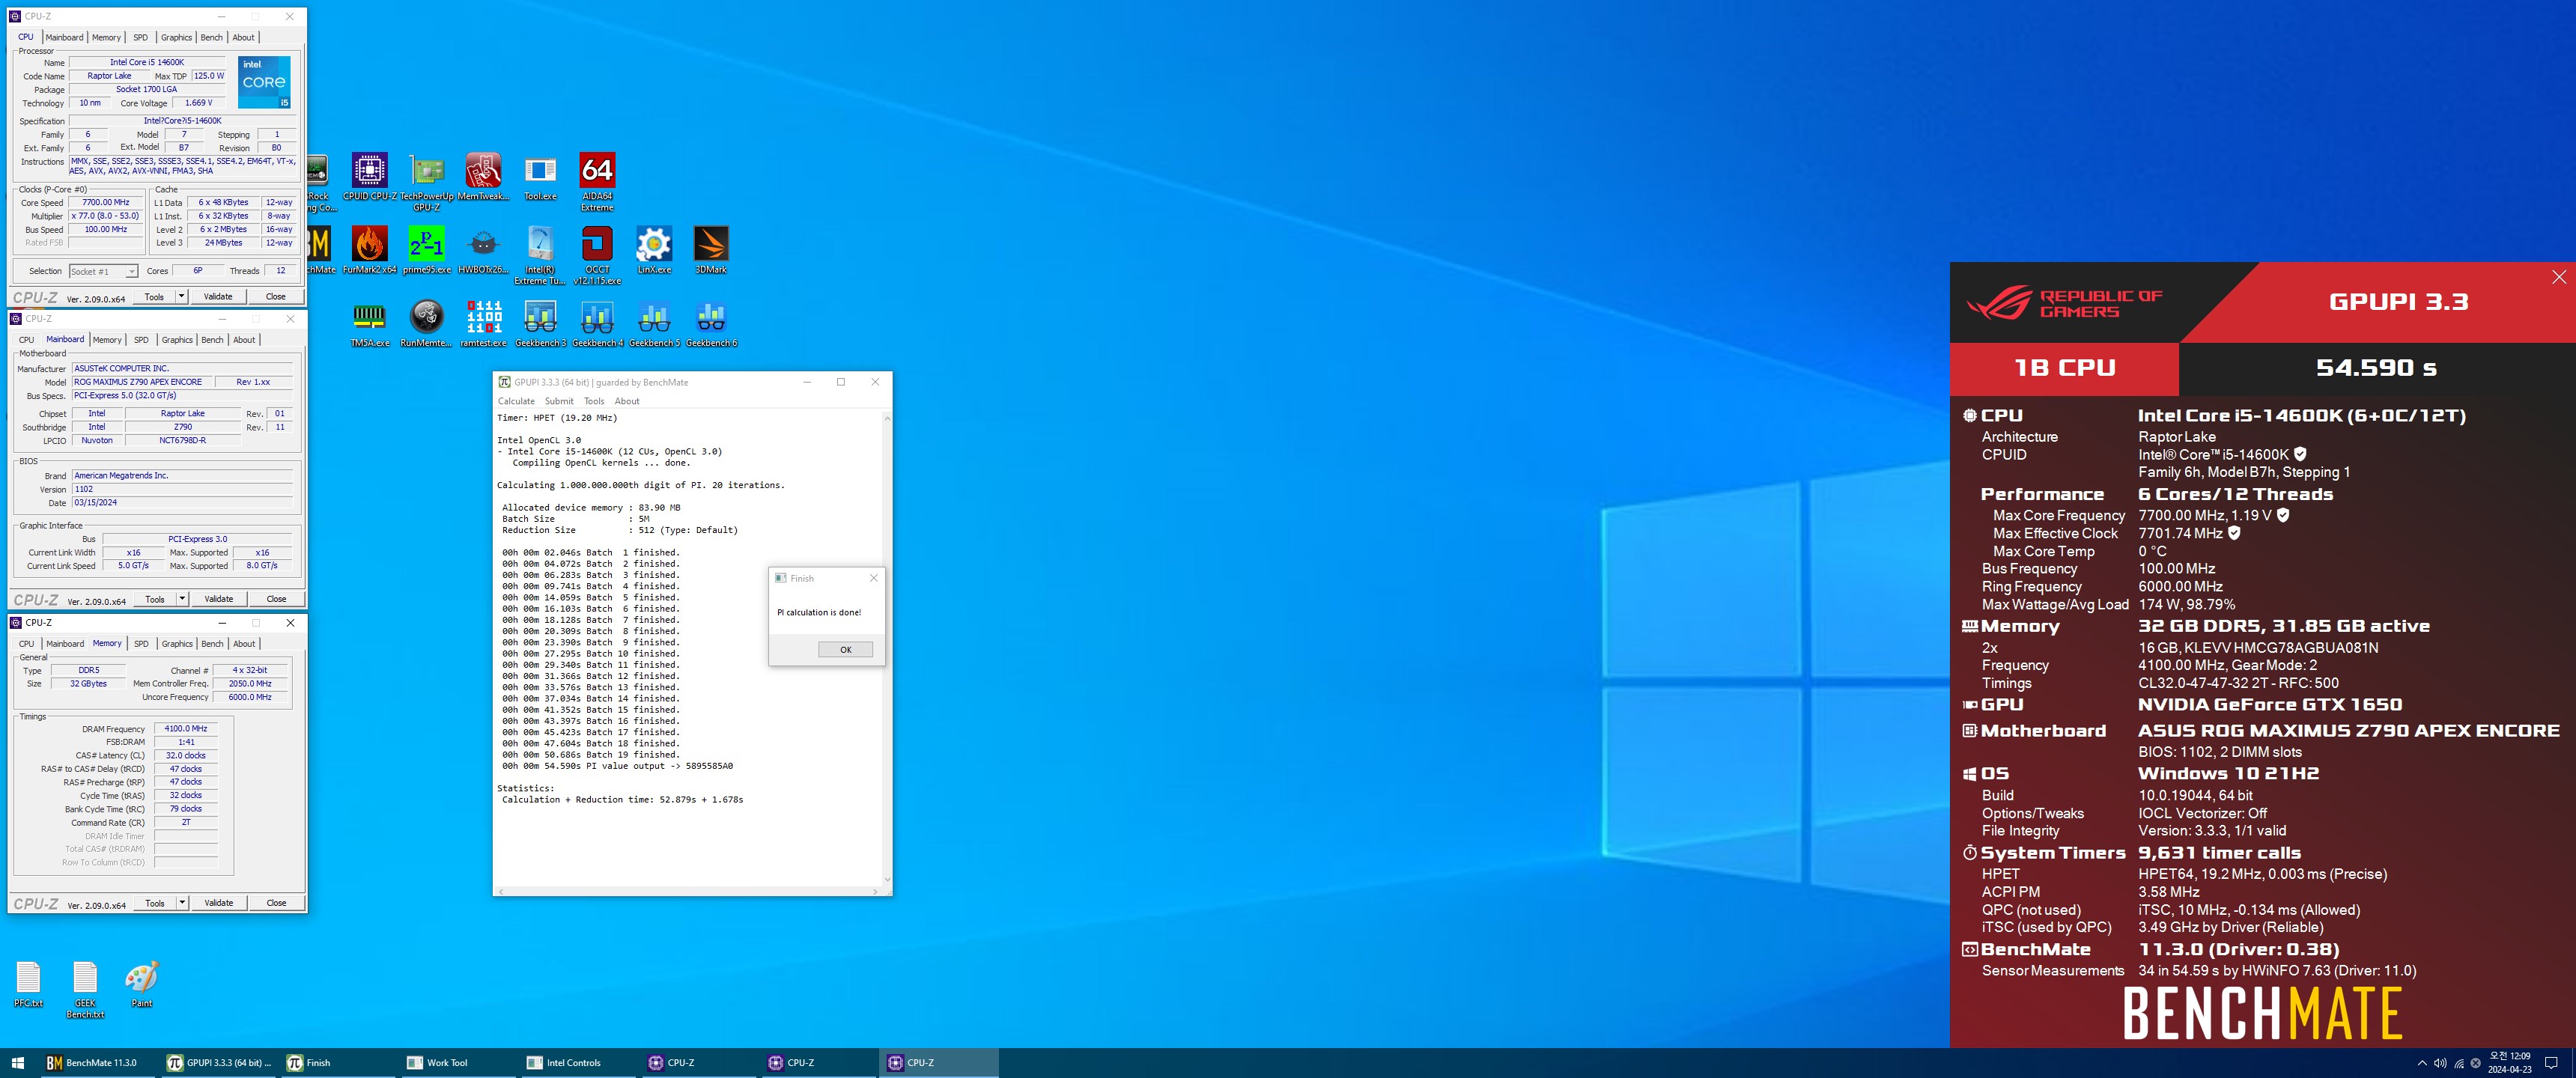Open the Windows Start button
2576x1078 pixels.
click(17, 1063)
